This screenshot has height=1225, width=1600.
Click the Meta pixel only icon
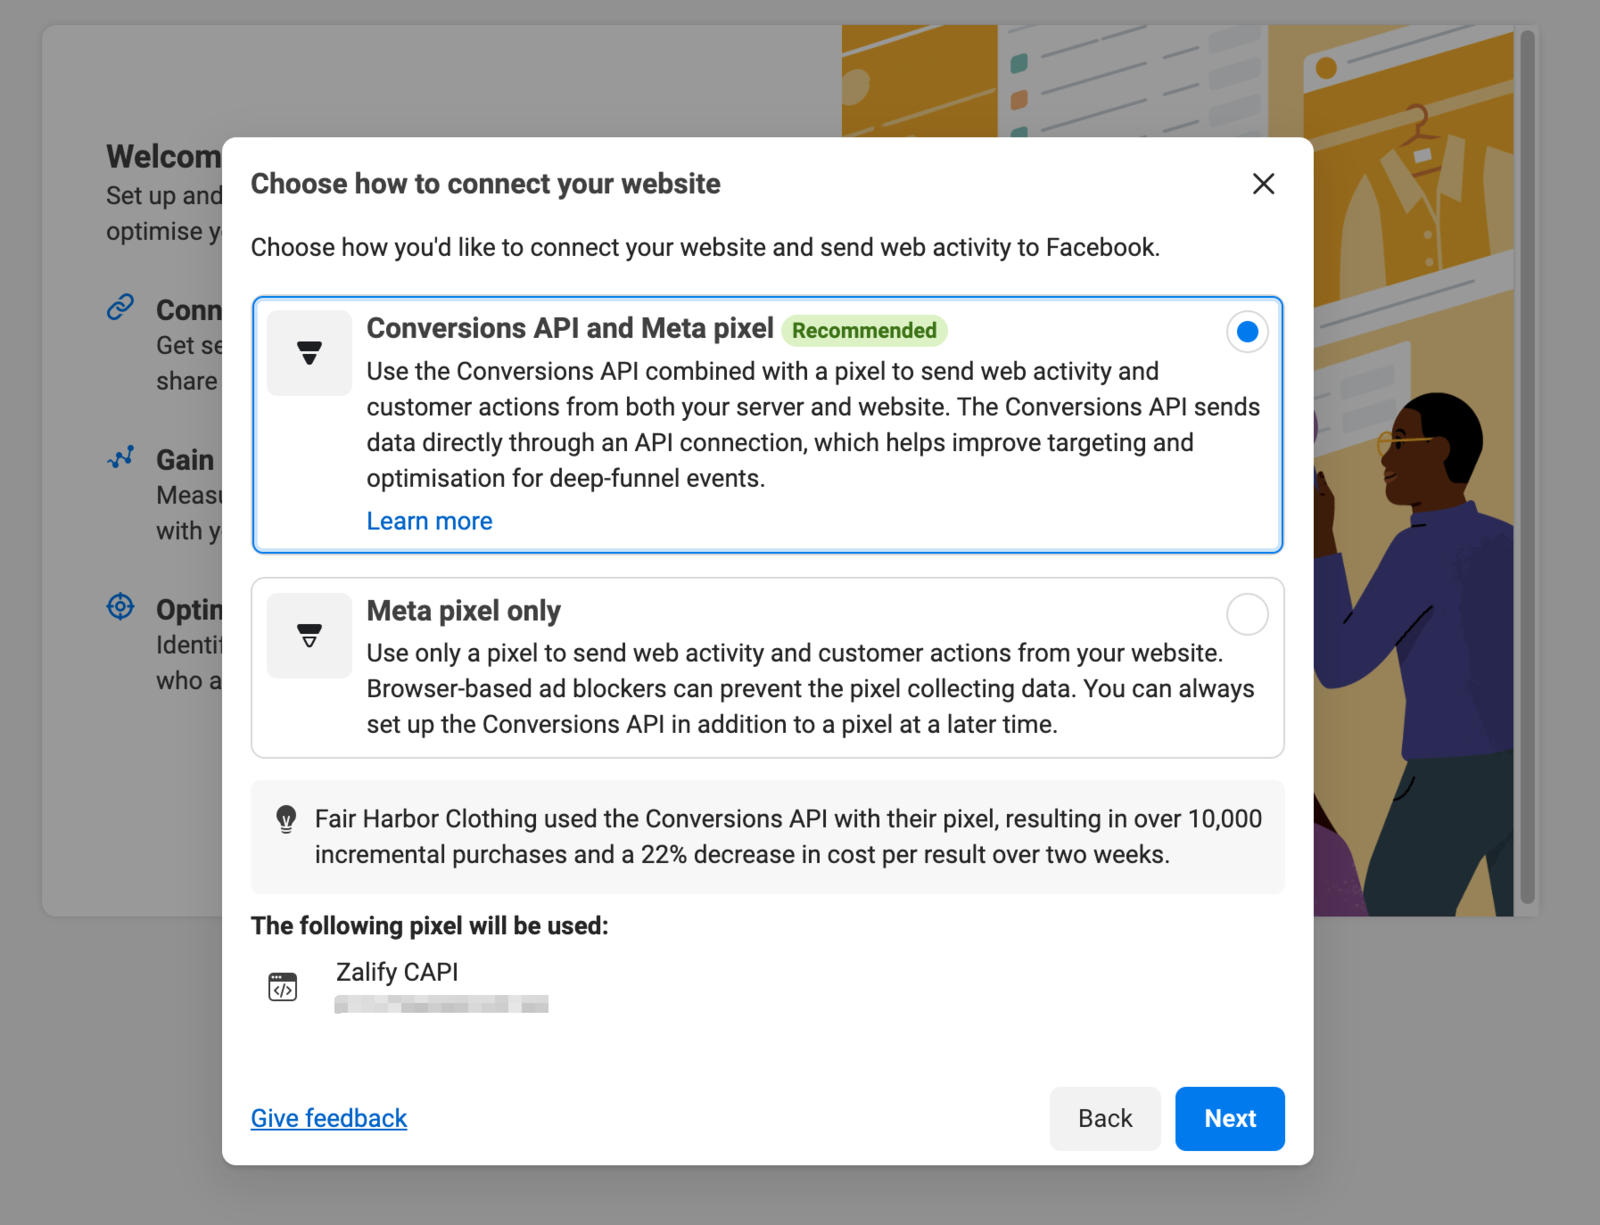coord(309,636)
